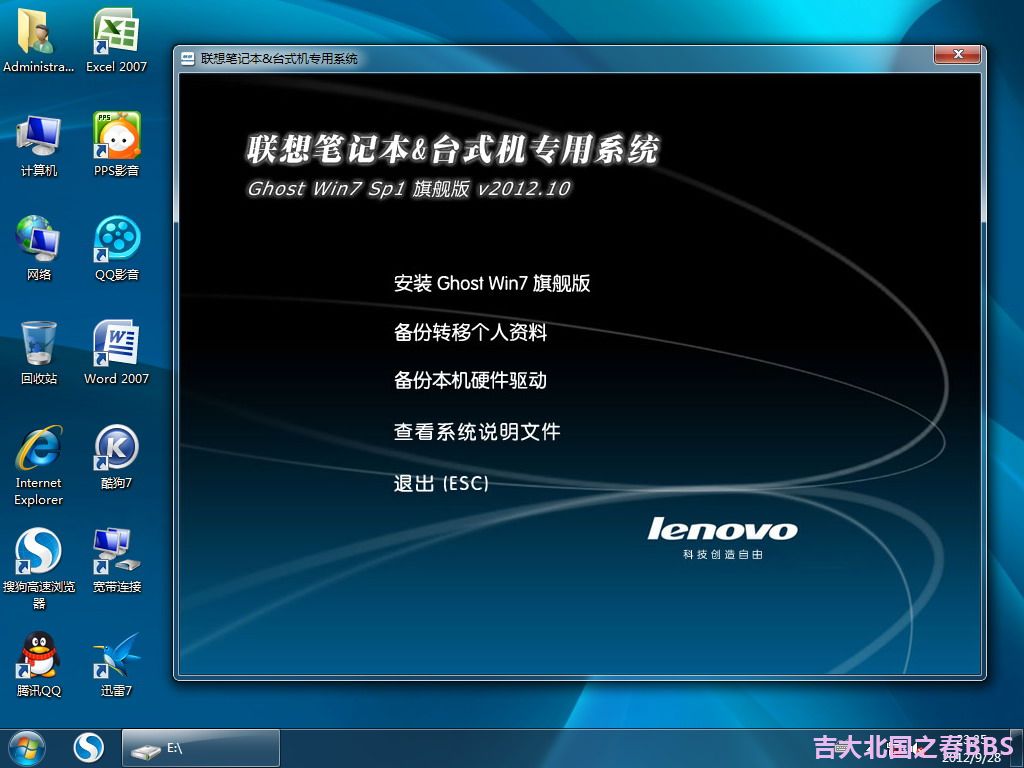This screenshot has height=768, width=1024.
Task: Launch QQ影音 media player shortcut
Action: pyautogui.click(x=116, y=249)
